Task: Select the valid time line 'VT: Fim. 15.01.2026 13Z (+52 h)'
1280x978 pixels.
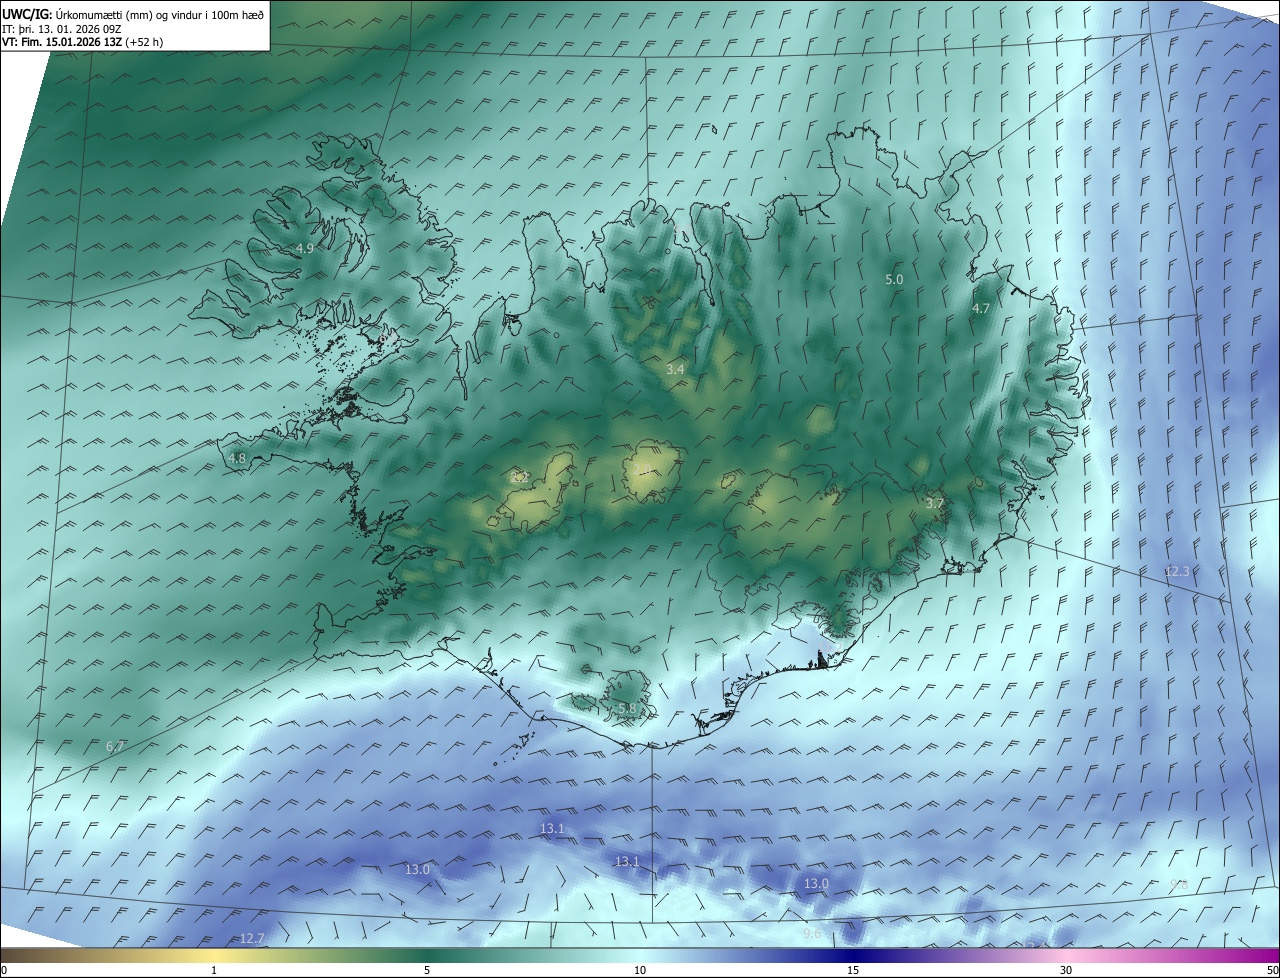Action: [83, 42]
